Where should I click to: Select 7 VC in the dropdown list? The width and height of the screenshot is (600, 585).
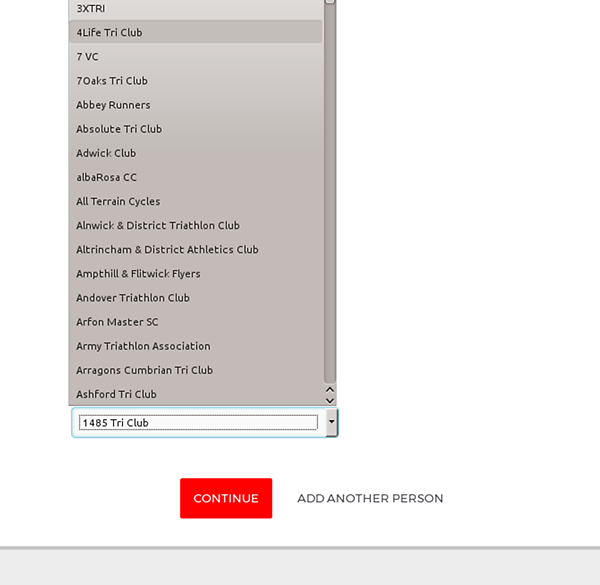(x=196, y=57)
